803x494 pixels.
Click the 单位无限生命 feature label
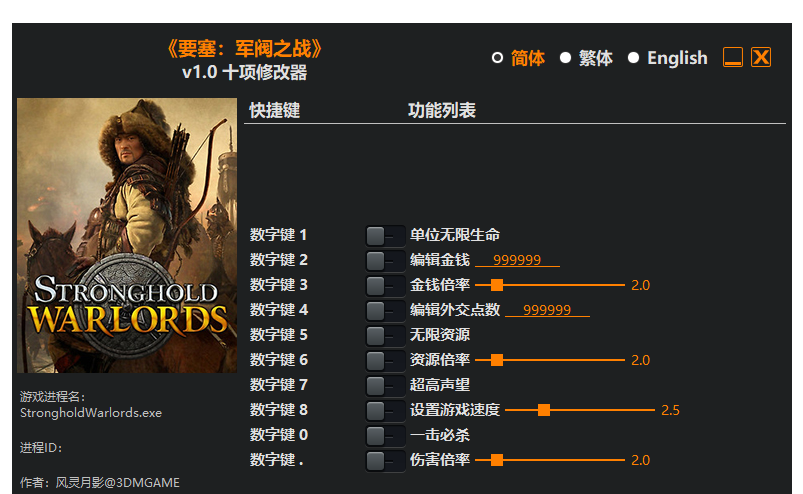(x=455, y=235)
